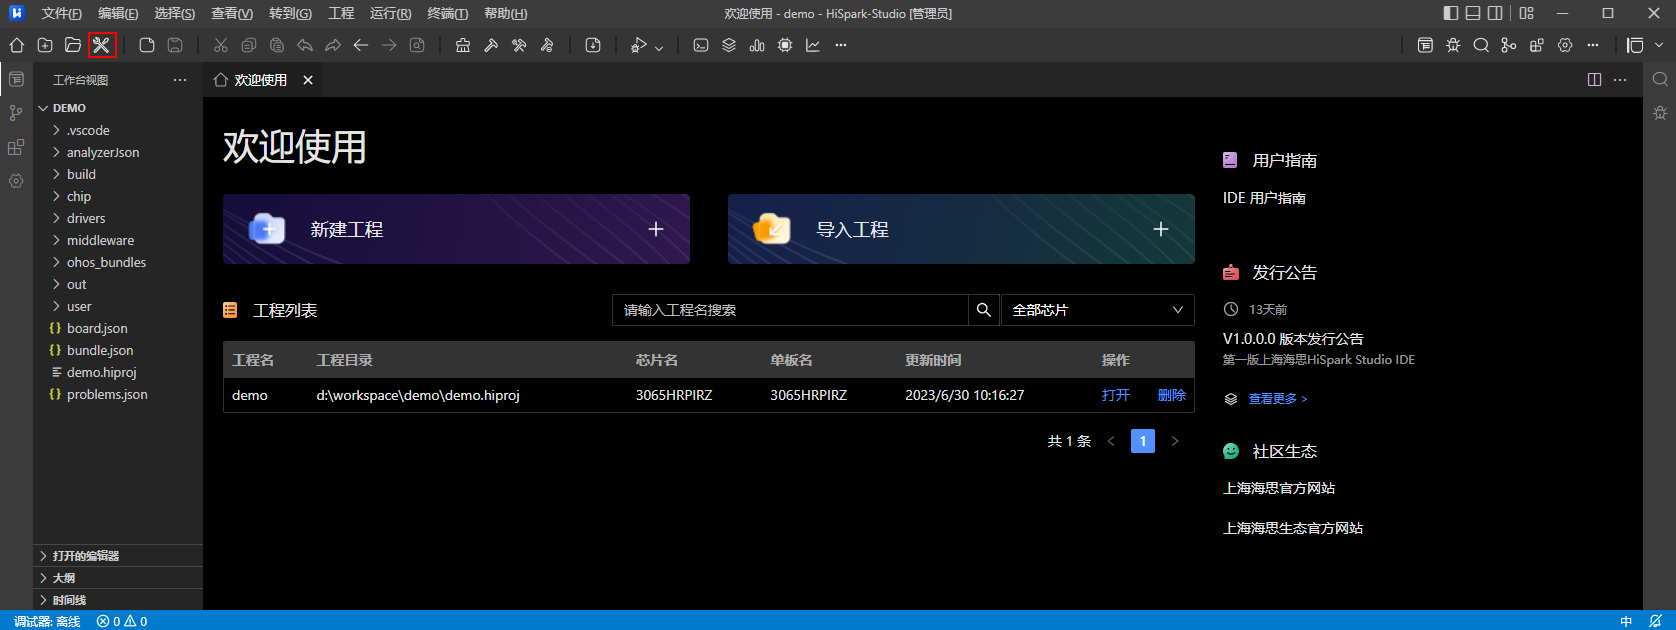
Task: Open the debug bug icon in top-right toolbar
Action: [1453, 45]
